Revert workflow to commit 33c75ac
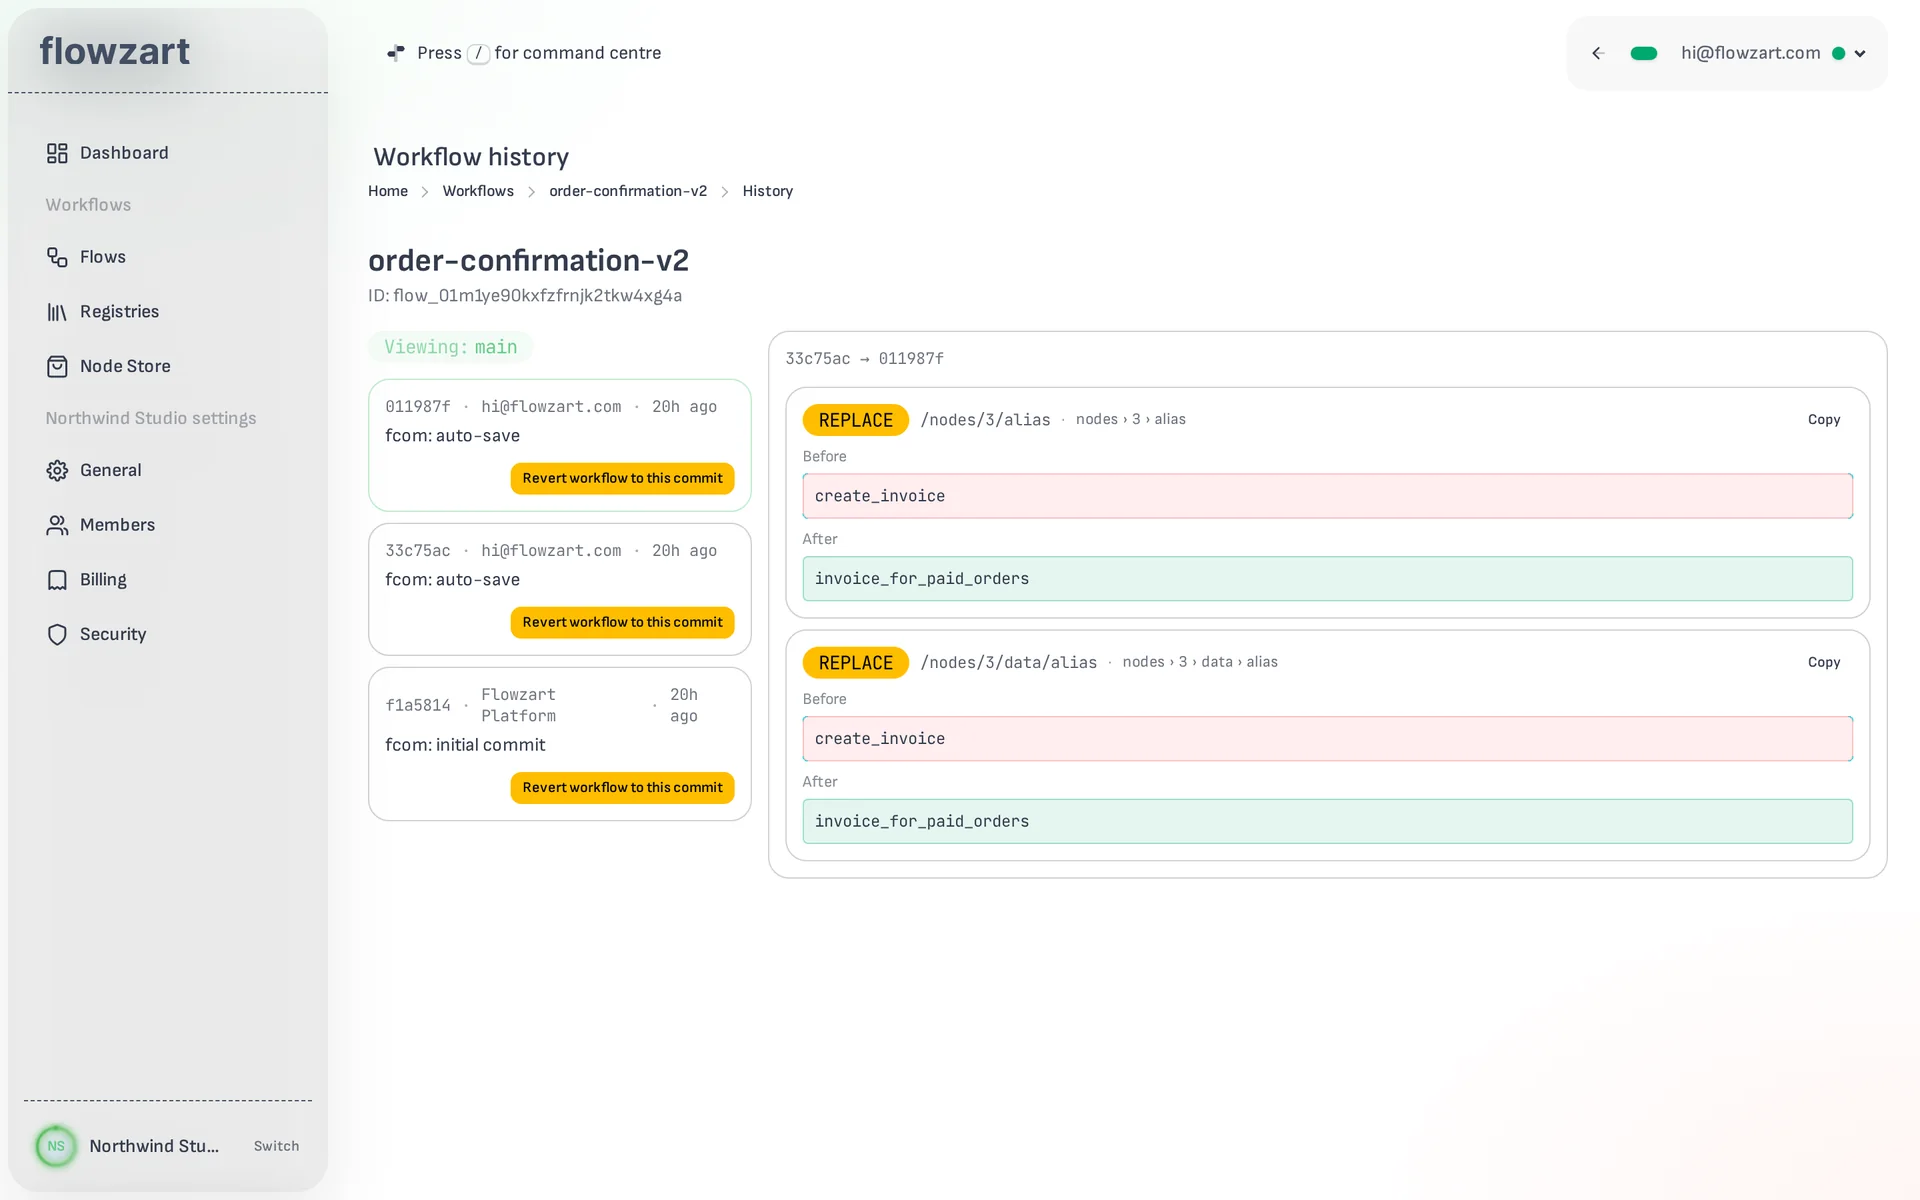 pos(622,622)
